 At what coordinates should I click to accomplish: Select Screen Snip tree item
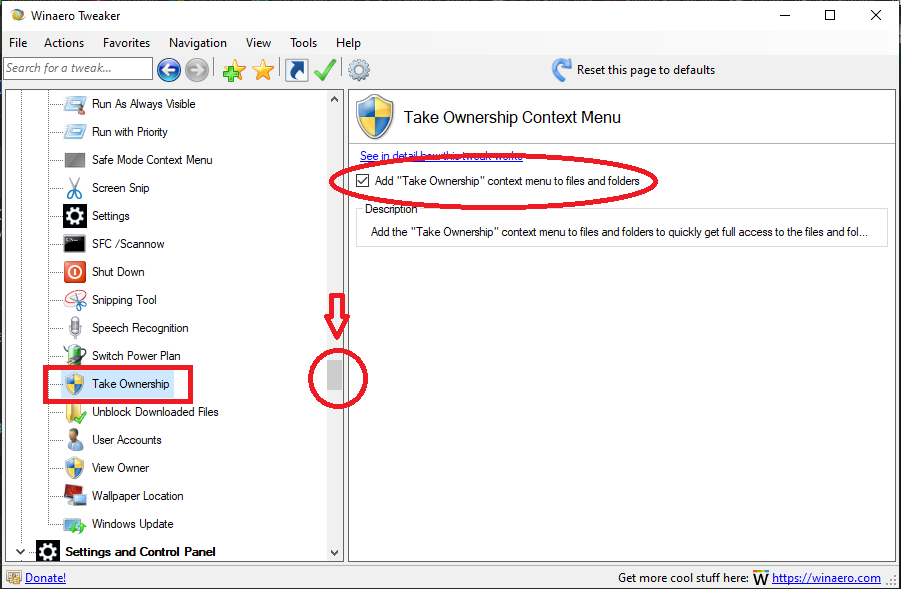pyautogui.click(x=121, y=188)
